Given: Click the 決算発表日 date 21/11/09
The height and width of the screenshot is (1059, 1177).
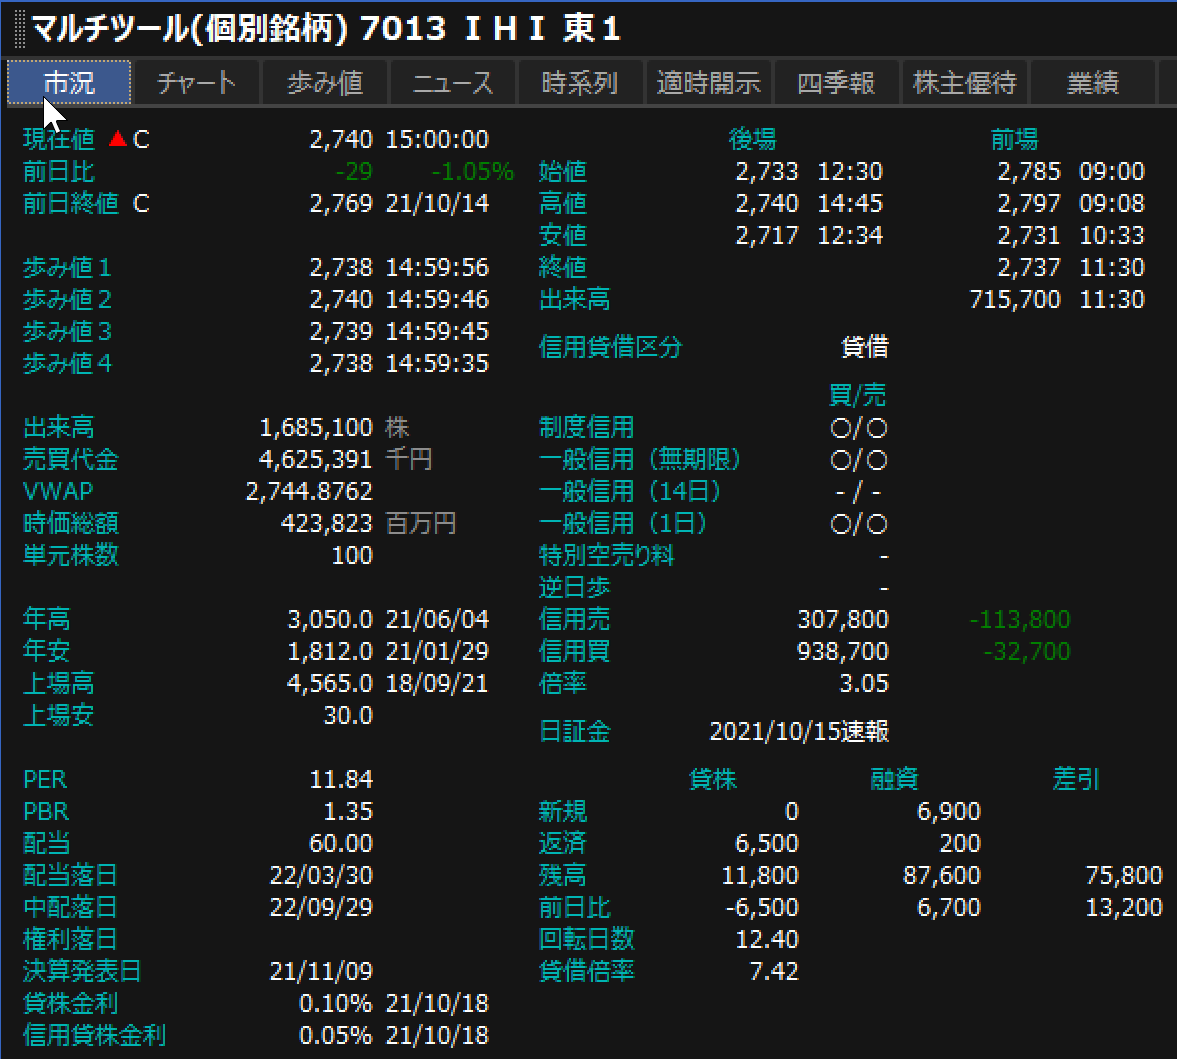Looking at the screenshot, I should [321, 972].
